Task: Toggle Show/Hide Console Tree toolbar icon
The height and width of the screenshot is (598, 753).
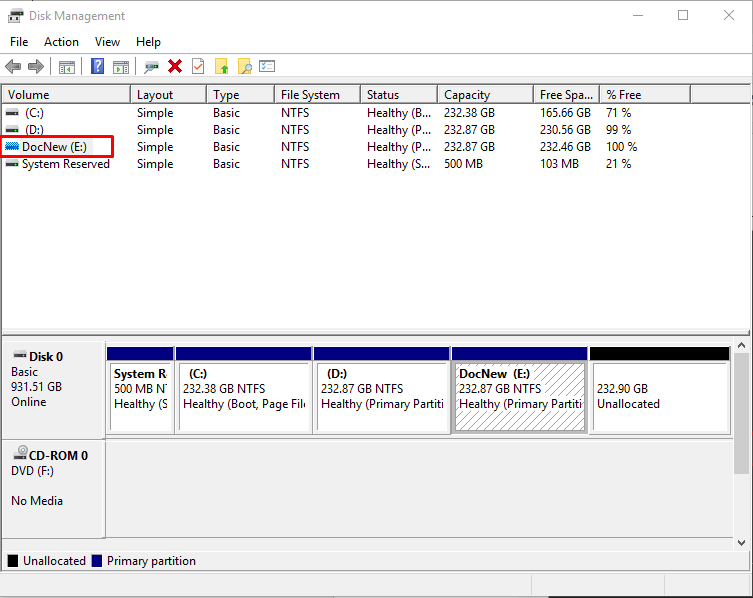Action: (67, 67)
